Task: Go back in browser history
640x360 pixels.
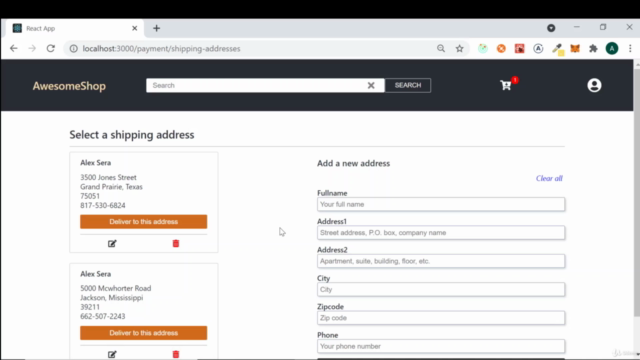Action: point(14,49)
